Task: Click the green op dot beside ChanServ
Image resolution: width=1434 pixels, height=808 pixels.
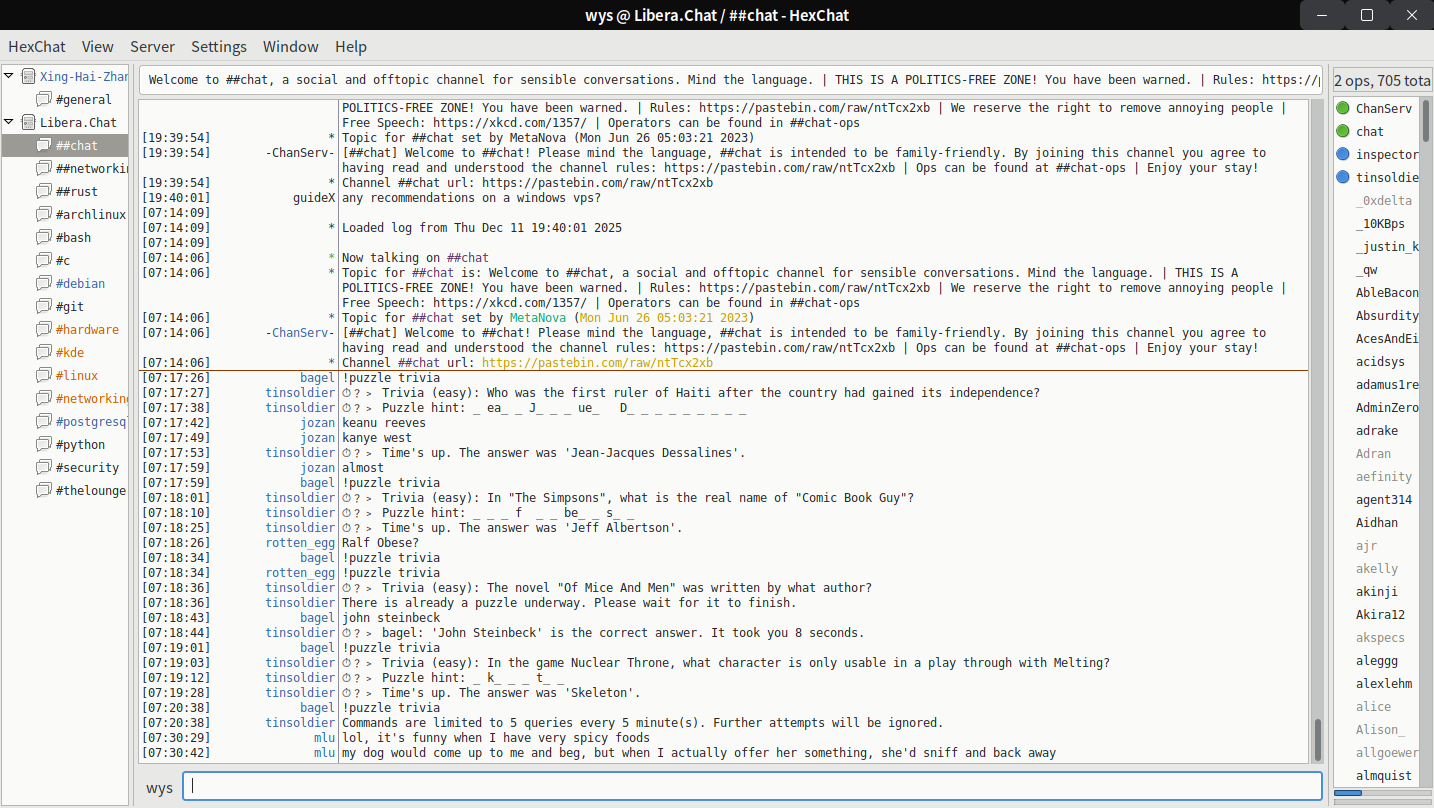Action: click(1343, 108)
